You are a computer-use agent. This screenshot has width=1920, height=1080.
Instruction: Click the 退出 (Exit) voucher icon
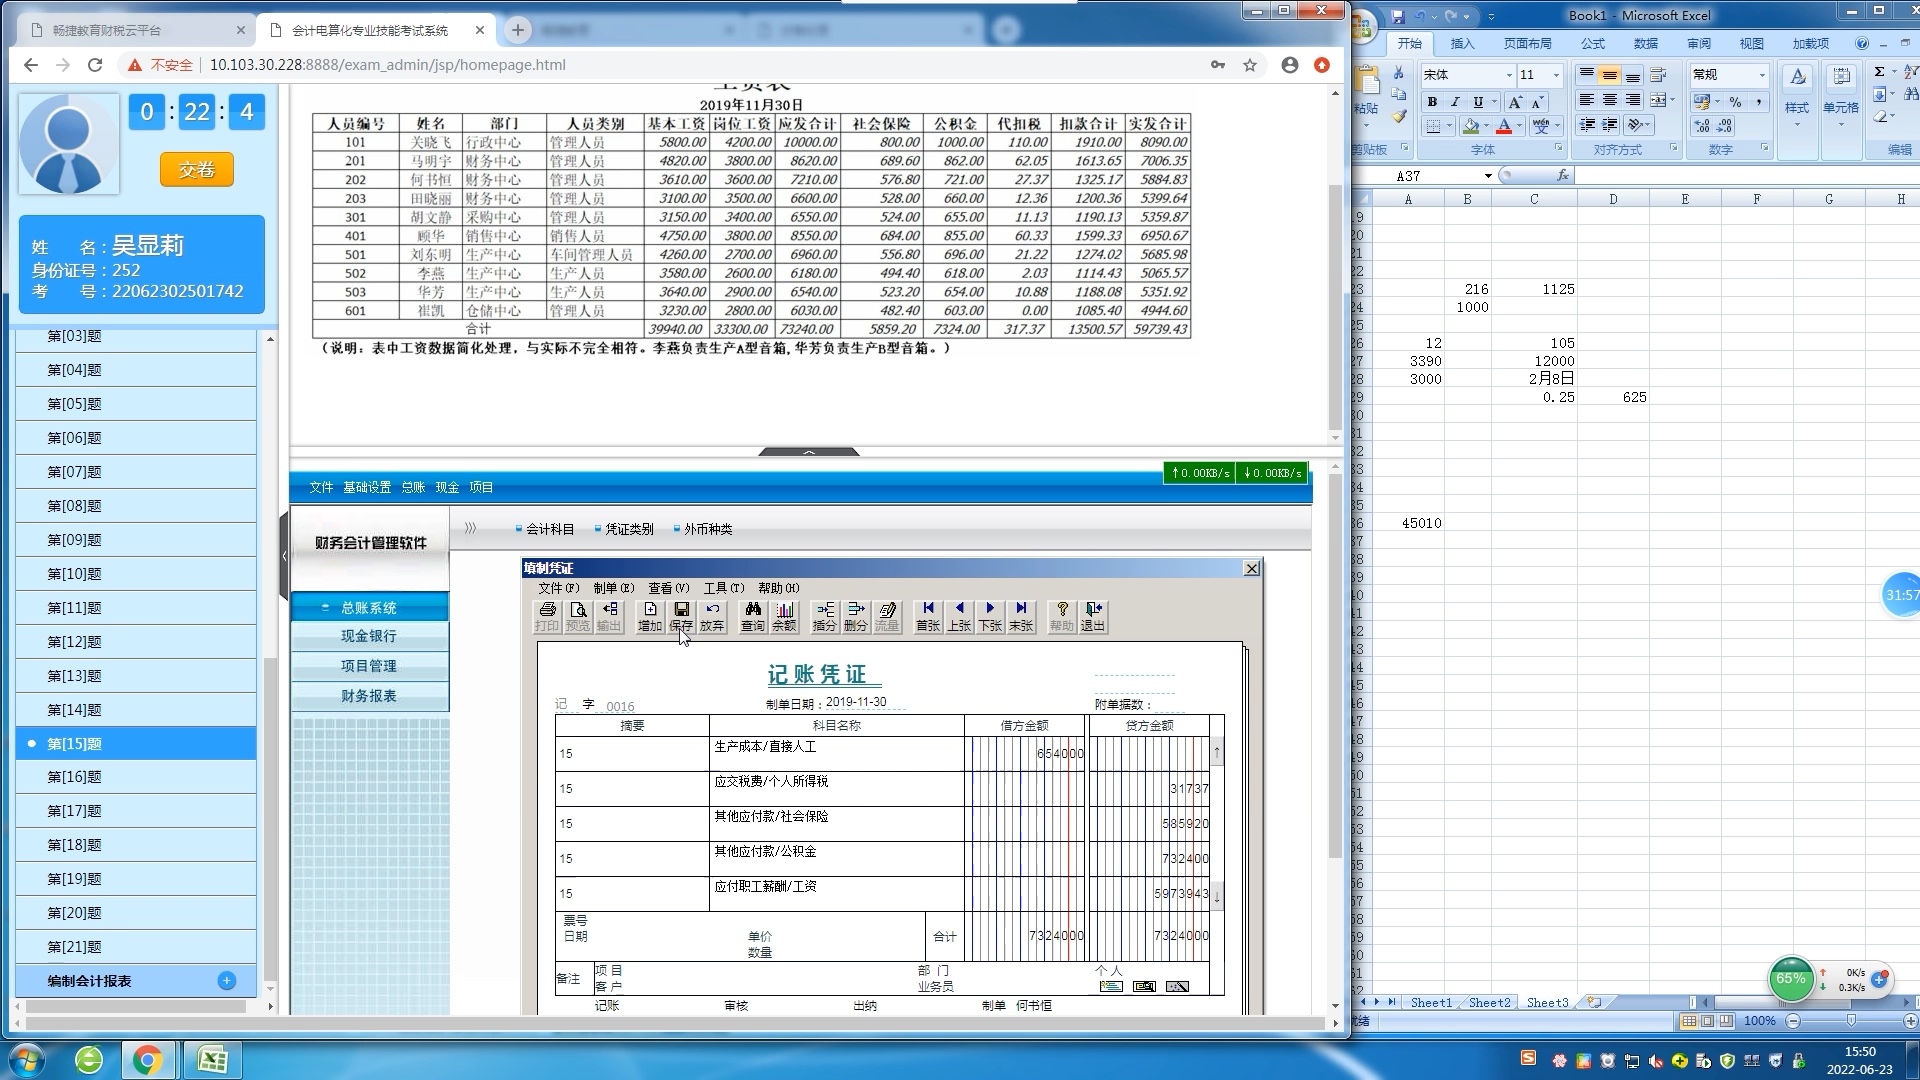point(1093,616)
